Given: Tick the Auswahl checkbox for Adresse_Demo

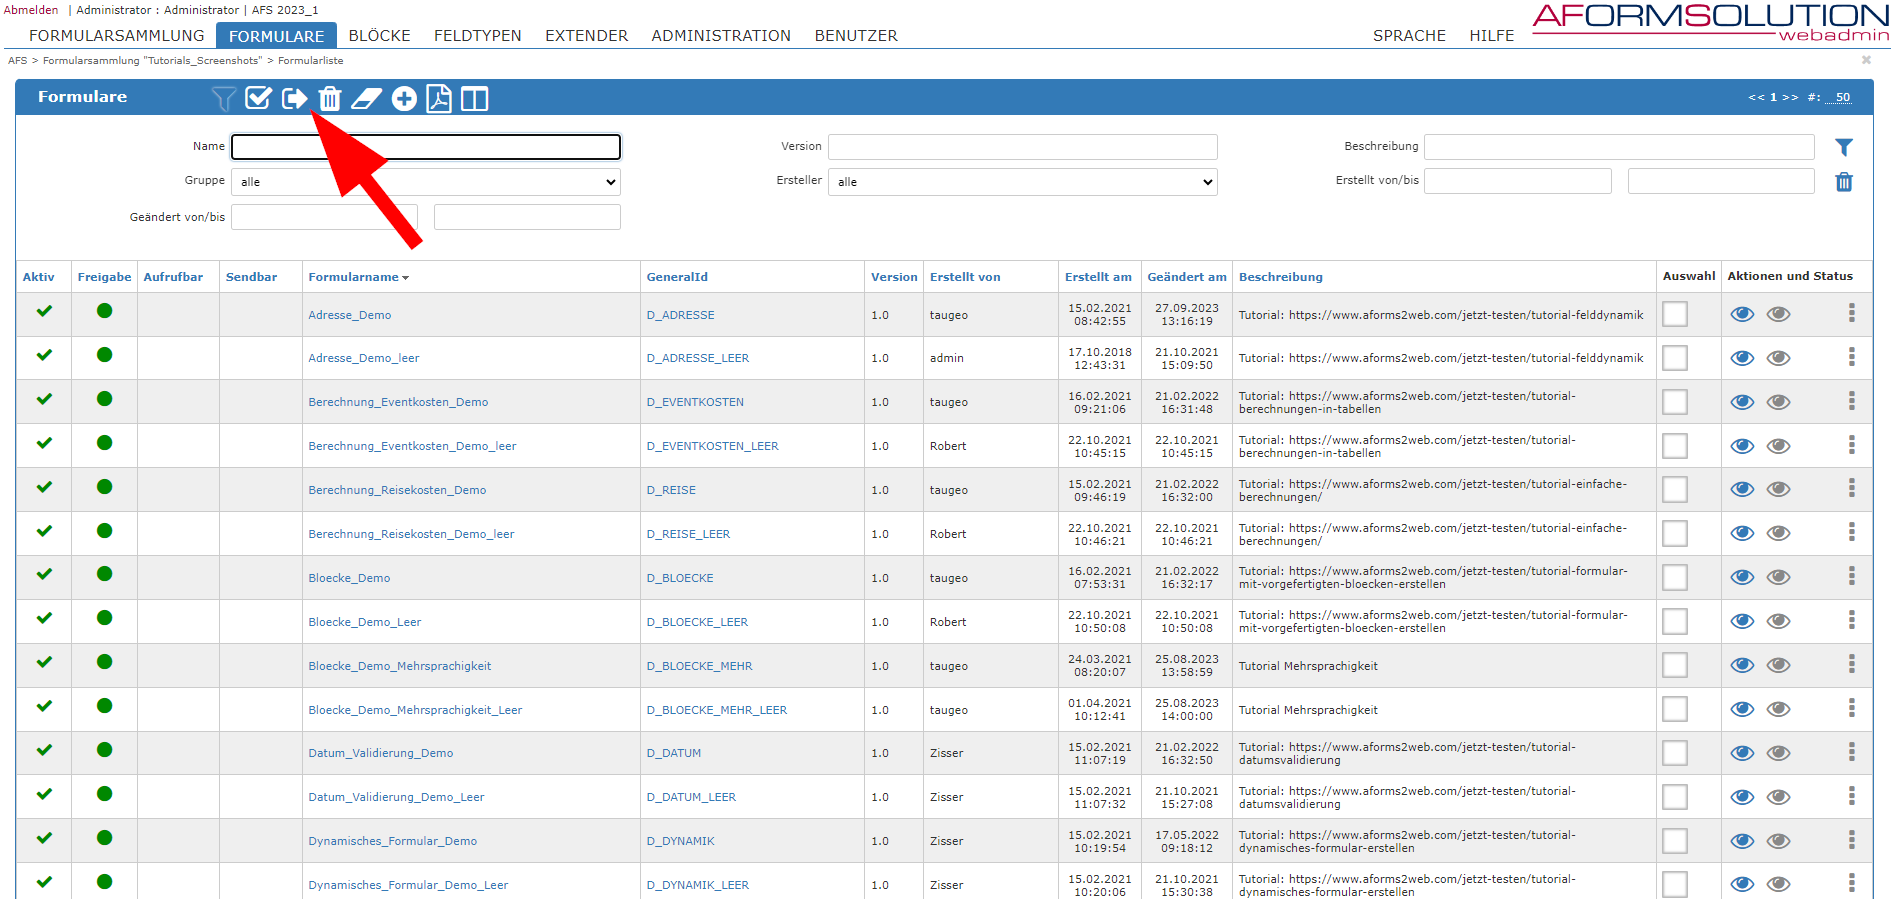Looking at the screenshot, I should 1675,314.
